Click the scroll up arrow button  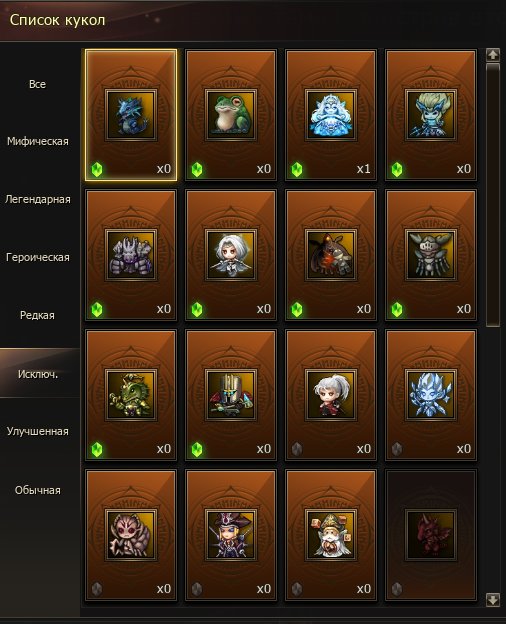[493, 55]
